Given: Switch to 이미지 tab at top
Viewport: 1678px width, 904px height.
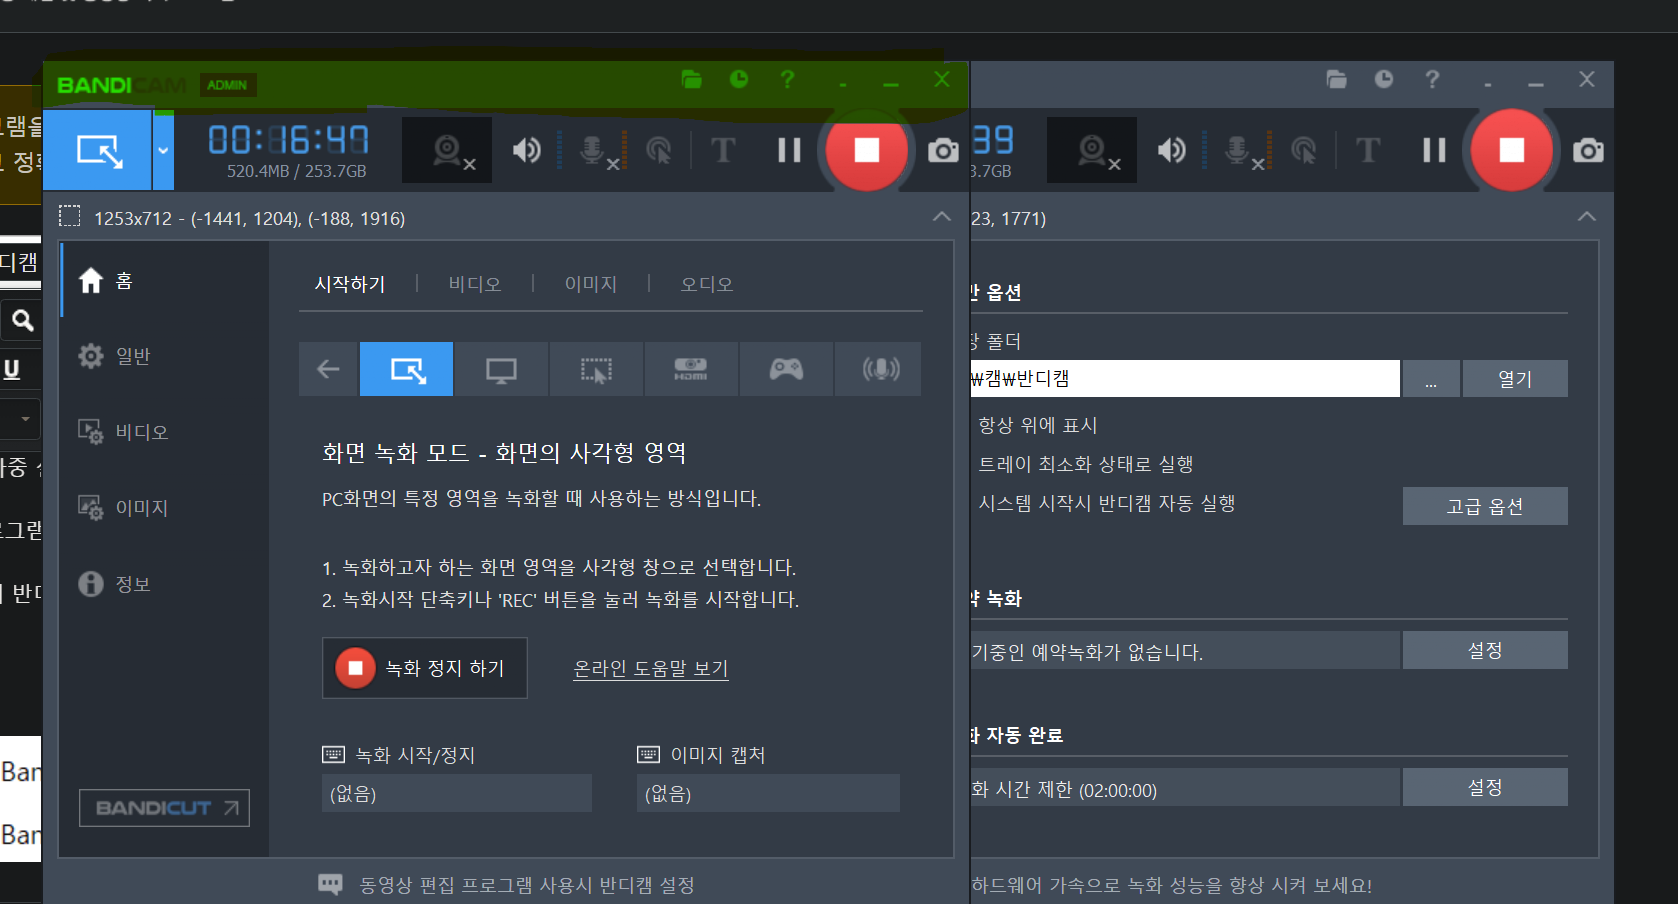Looking at the screenshot, I should (x=591, y=284).
